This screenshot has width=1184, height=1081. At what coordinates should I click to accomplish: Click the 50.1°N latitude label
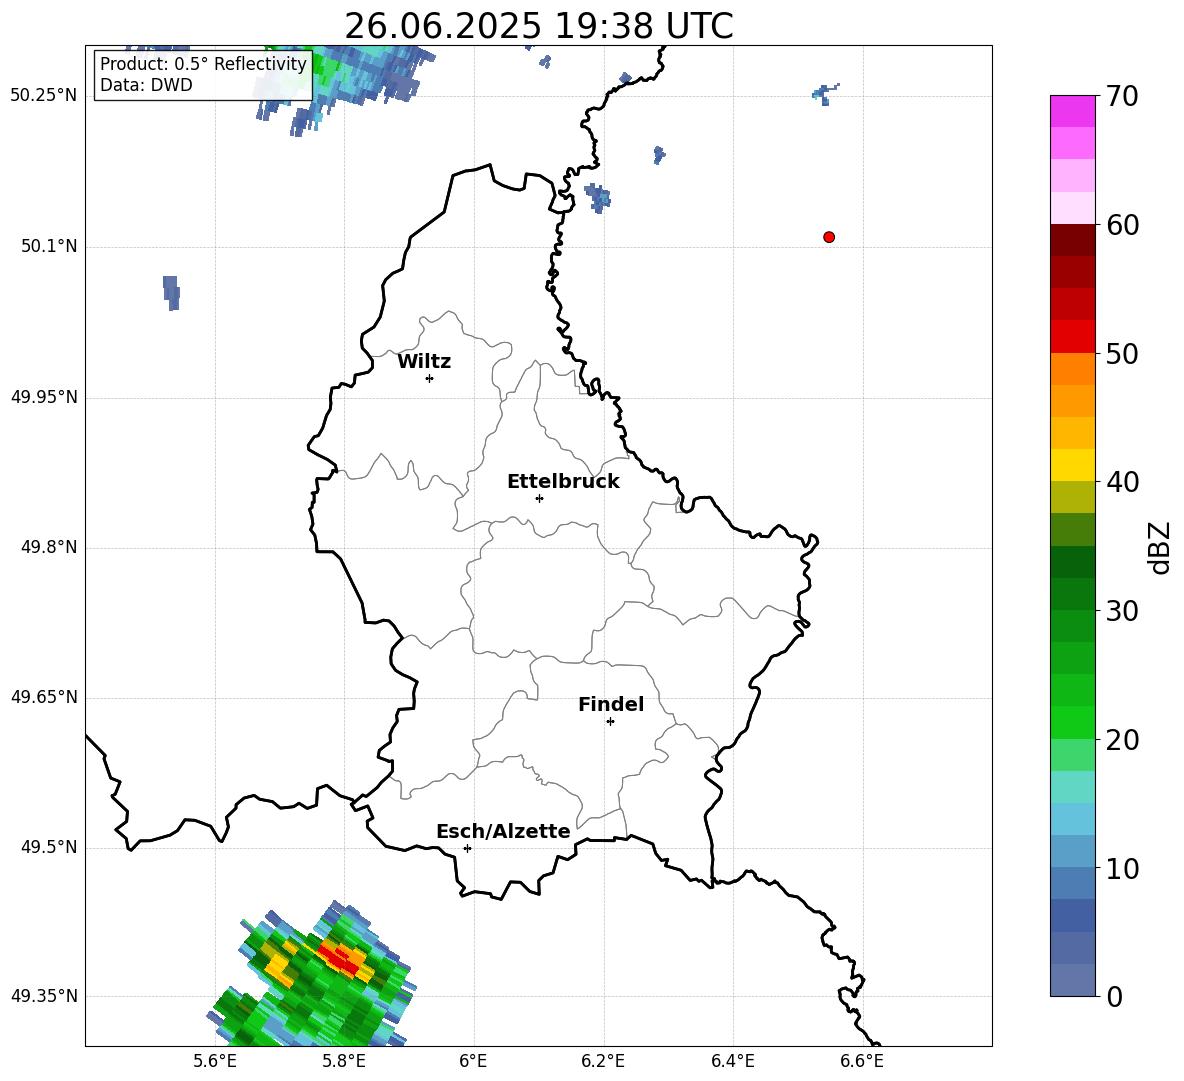(x=49, y=246)
